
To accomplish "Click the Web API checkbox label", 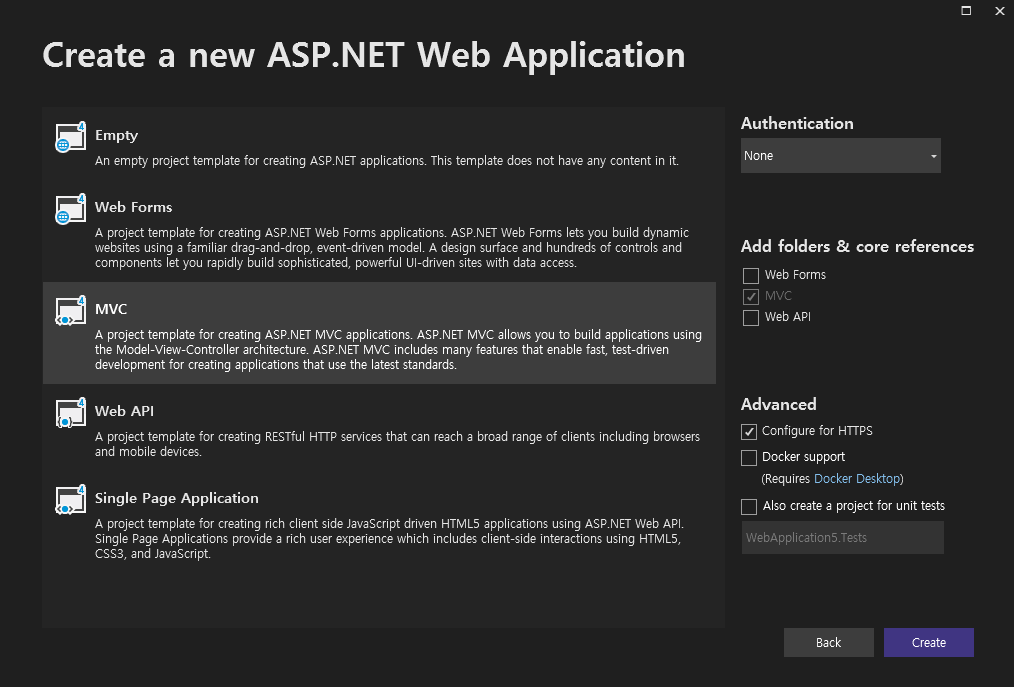I will tap(788, 317).
